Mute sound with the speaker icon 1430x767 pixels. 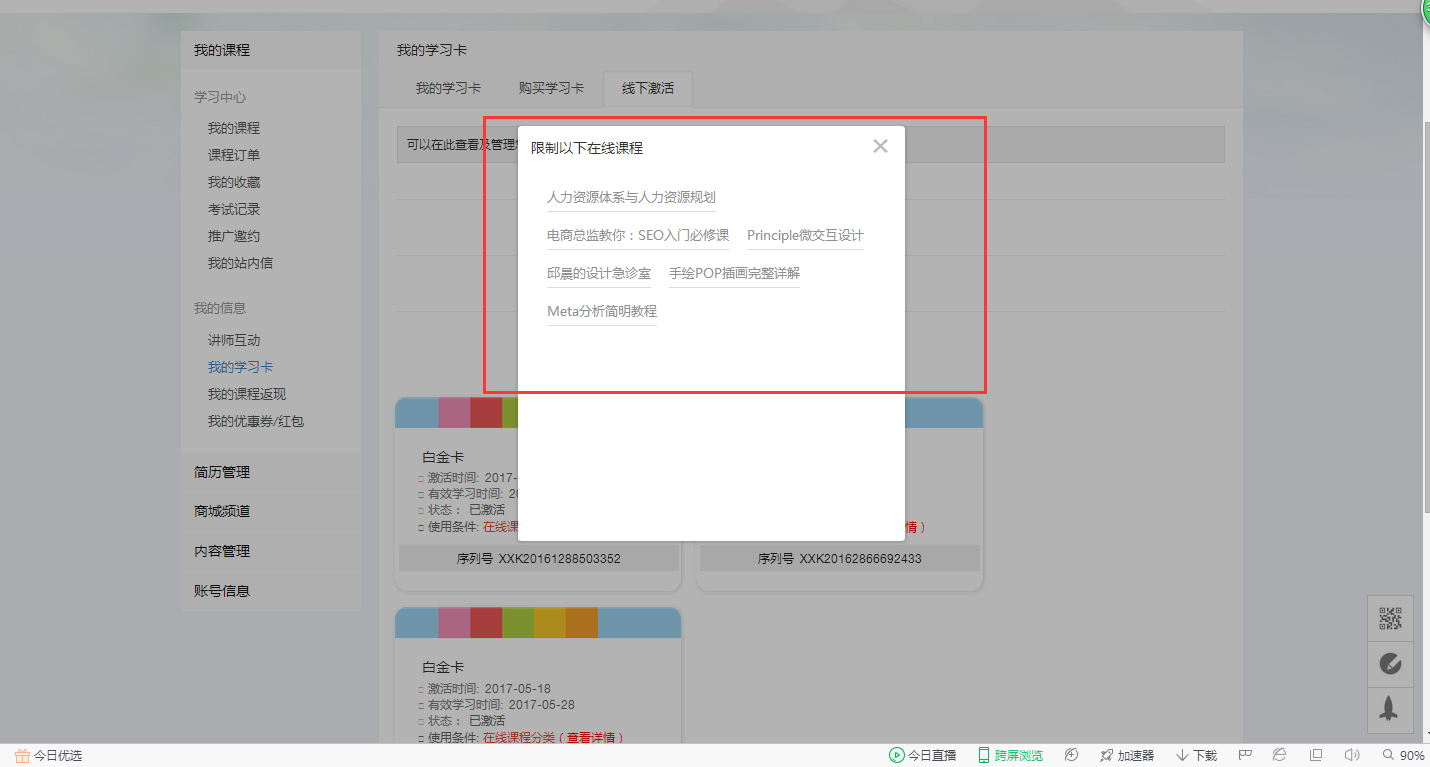(1353, 755)
